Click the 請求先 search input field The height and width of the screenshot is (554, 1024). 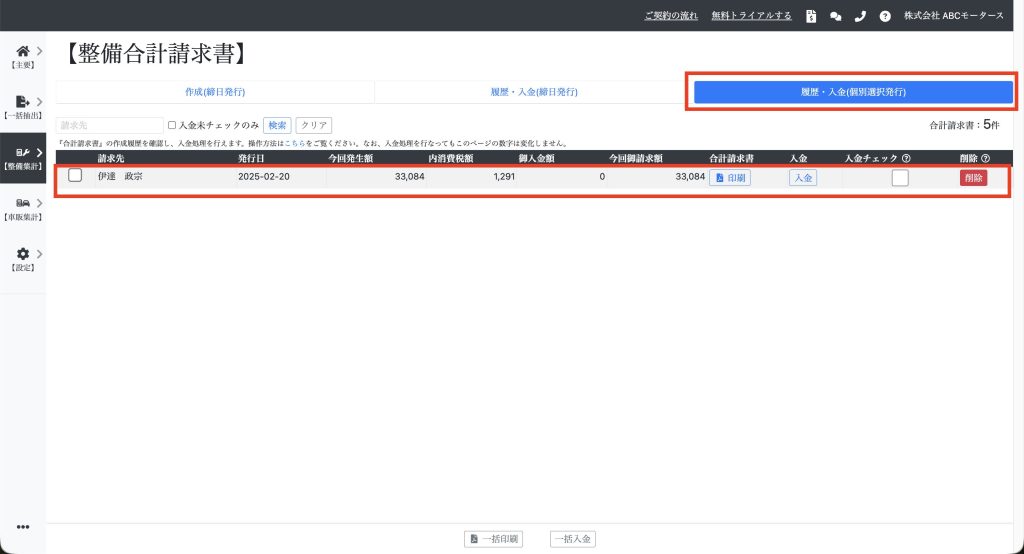click(x=109, y=126)
